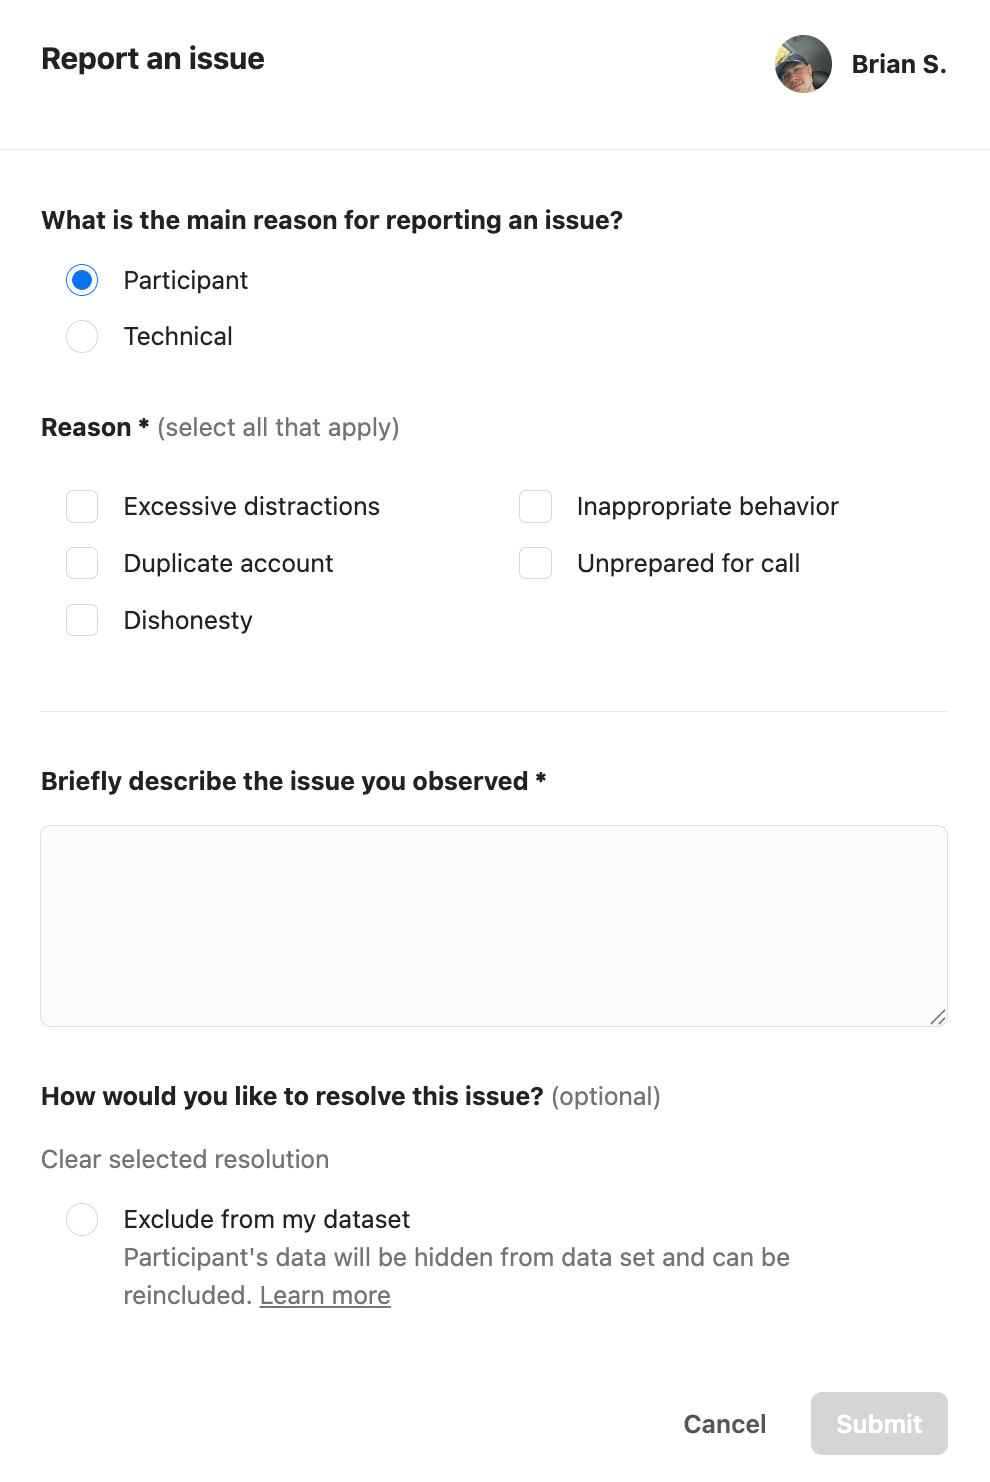This screenshot has width=990, height=1482.
Task: Click the issue description text area
Action: (494, 926)
